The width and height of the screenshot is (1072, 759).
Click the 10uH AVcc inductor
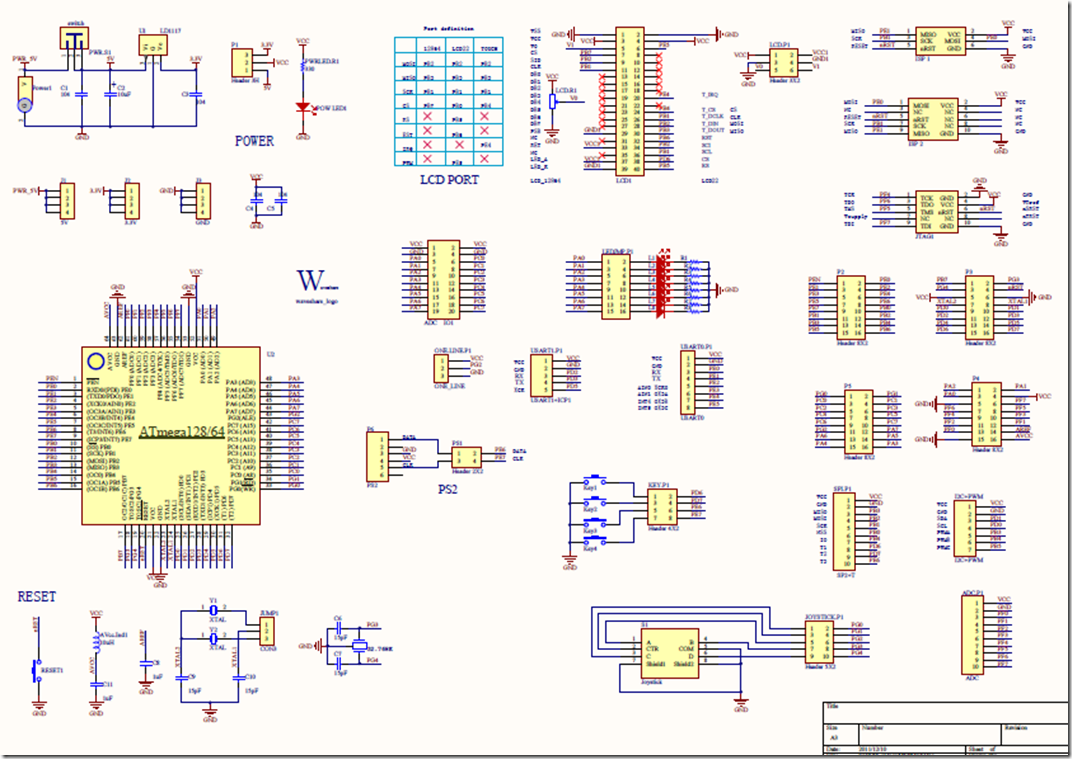(96, 643)
